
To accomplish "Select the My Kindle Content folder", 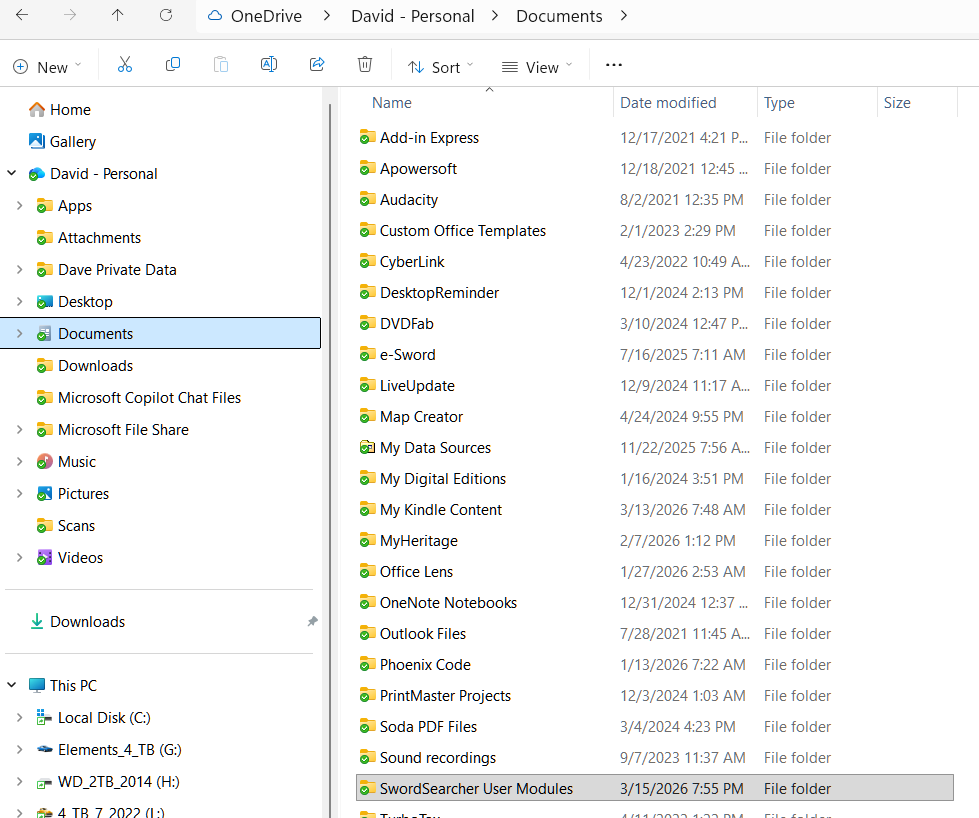I will pos(441,510).
